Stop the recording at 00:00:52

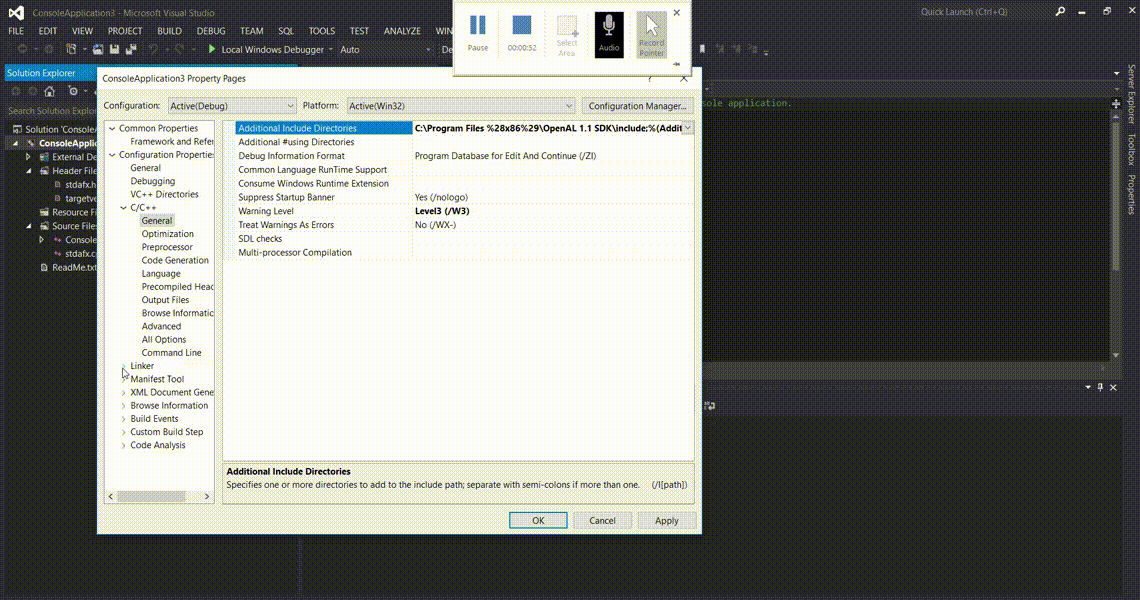pyautogui.click(x=522, y=33)
